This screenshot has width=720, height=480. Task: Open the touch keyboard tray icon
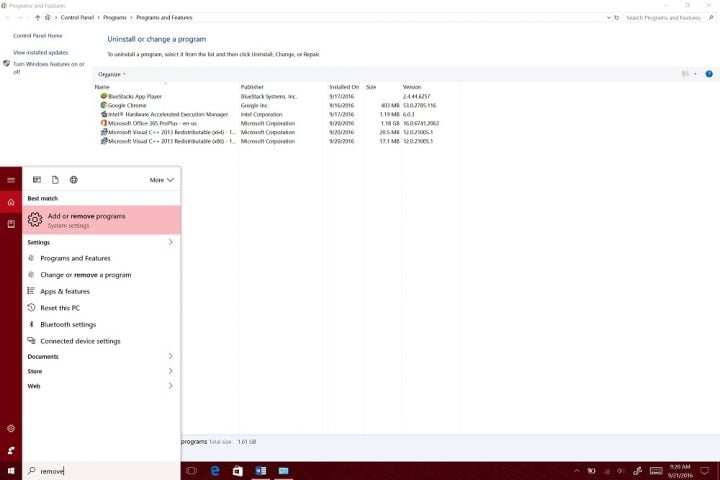click(656, 471)
